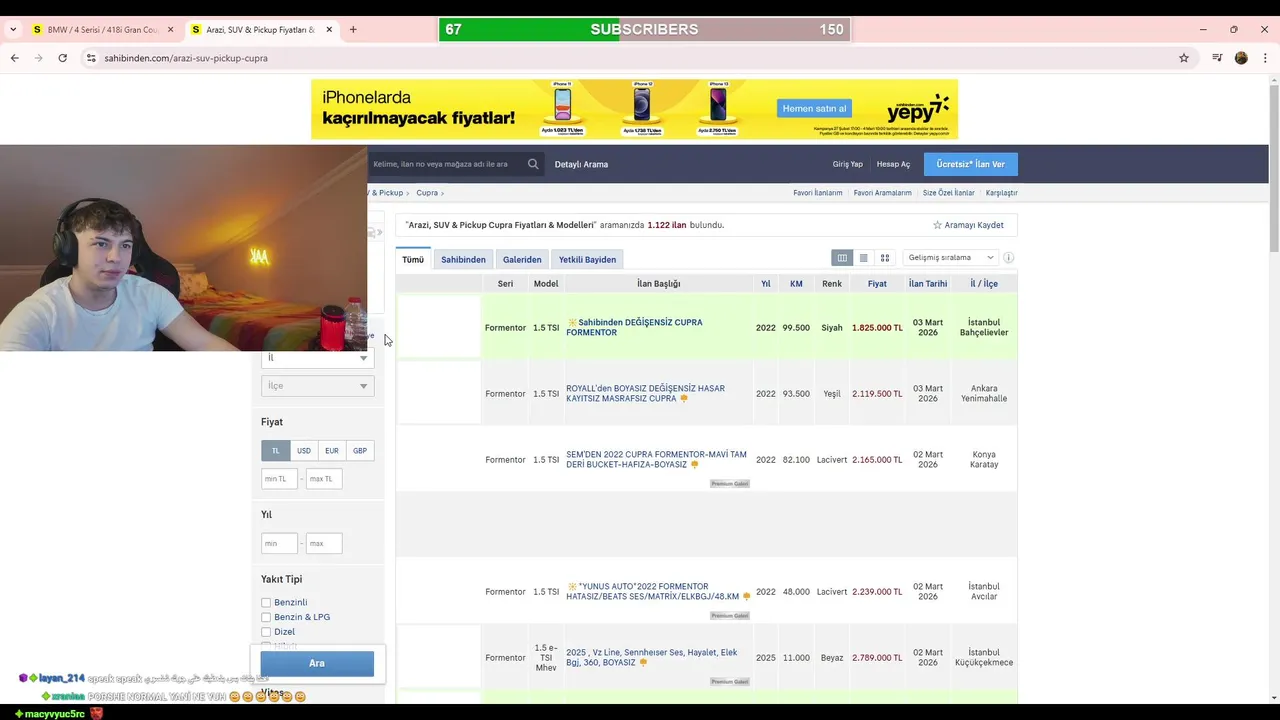1280x720 pixels.
Task: Sort by Fiyat column header
Action: [x=877, y=284]
